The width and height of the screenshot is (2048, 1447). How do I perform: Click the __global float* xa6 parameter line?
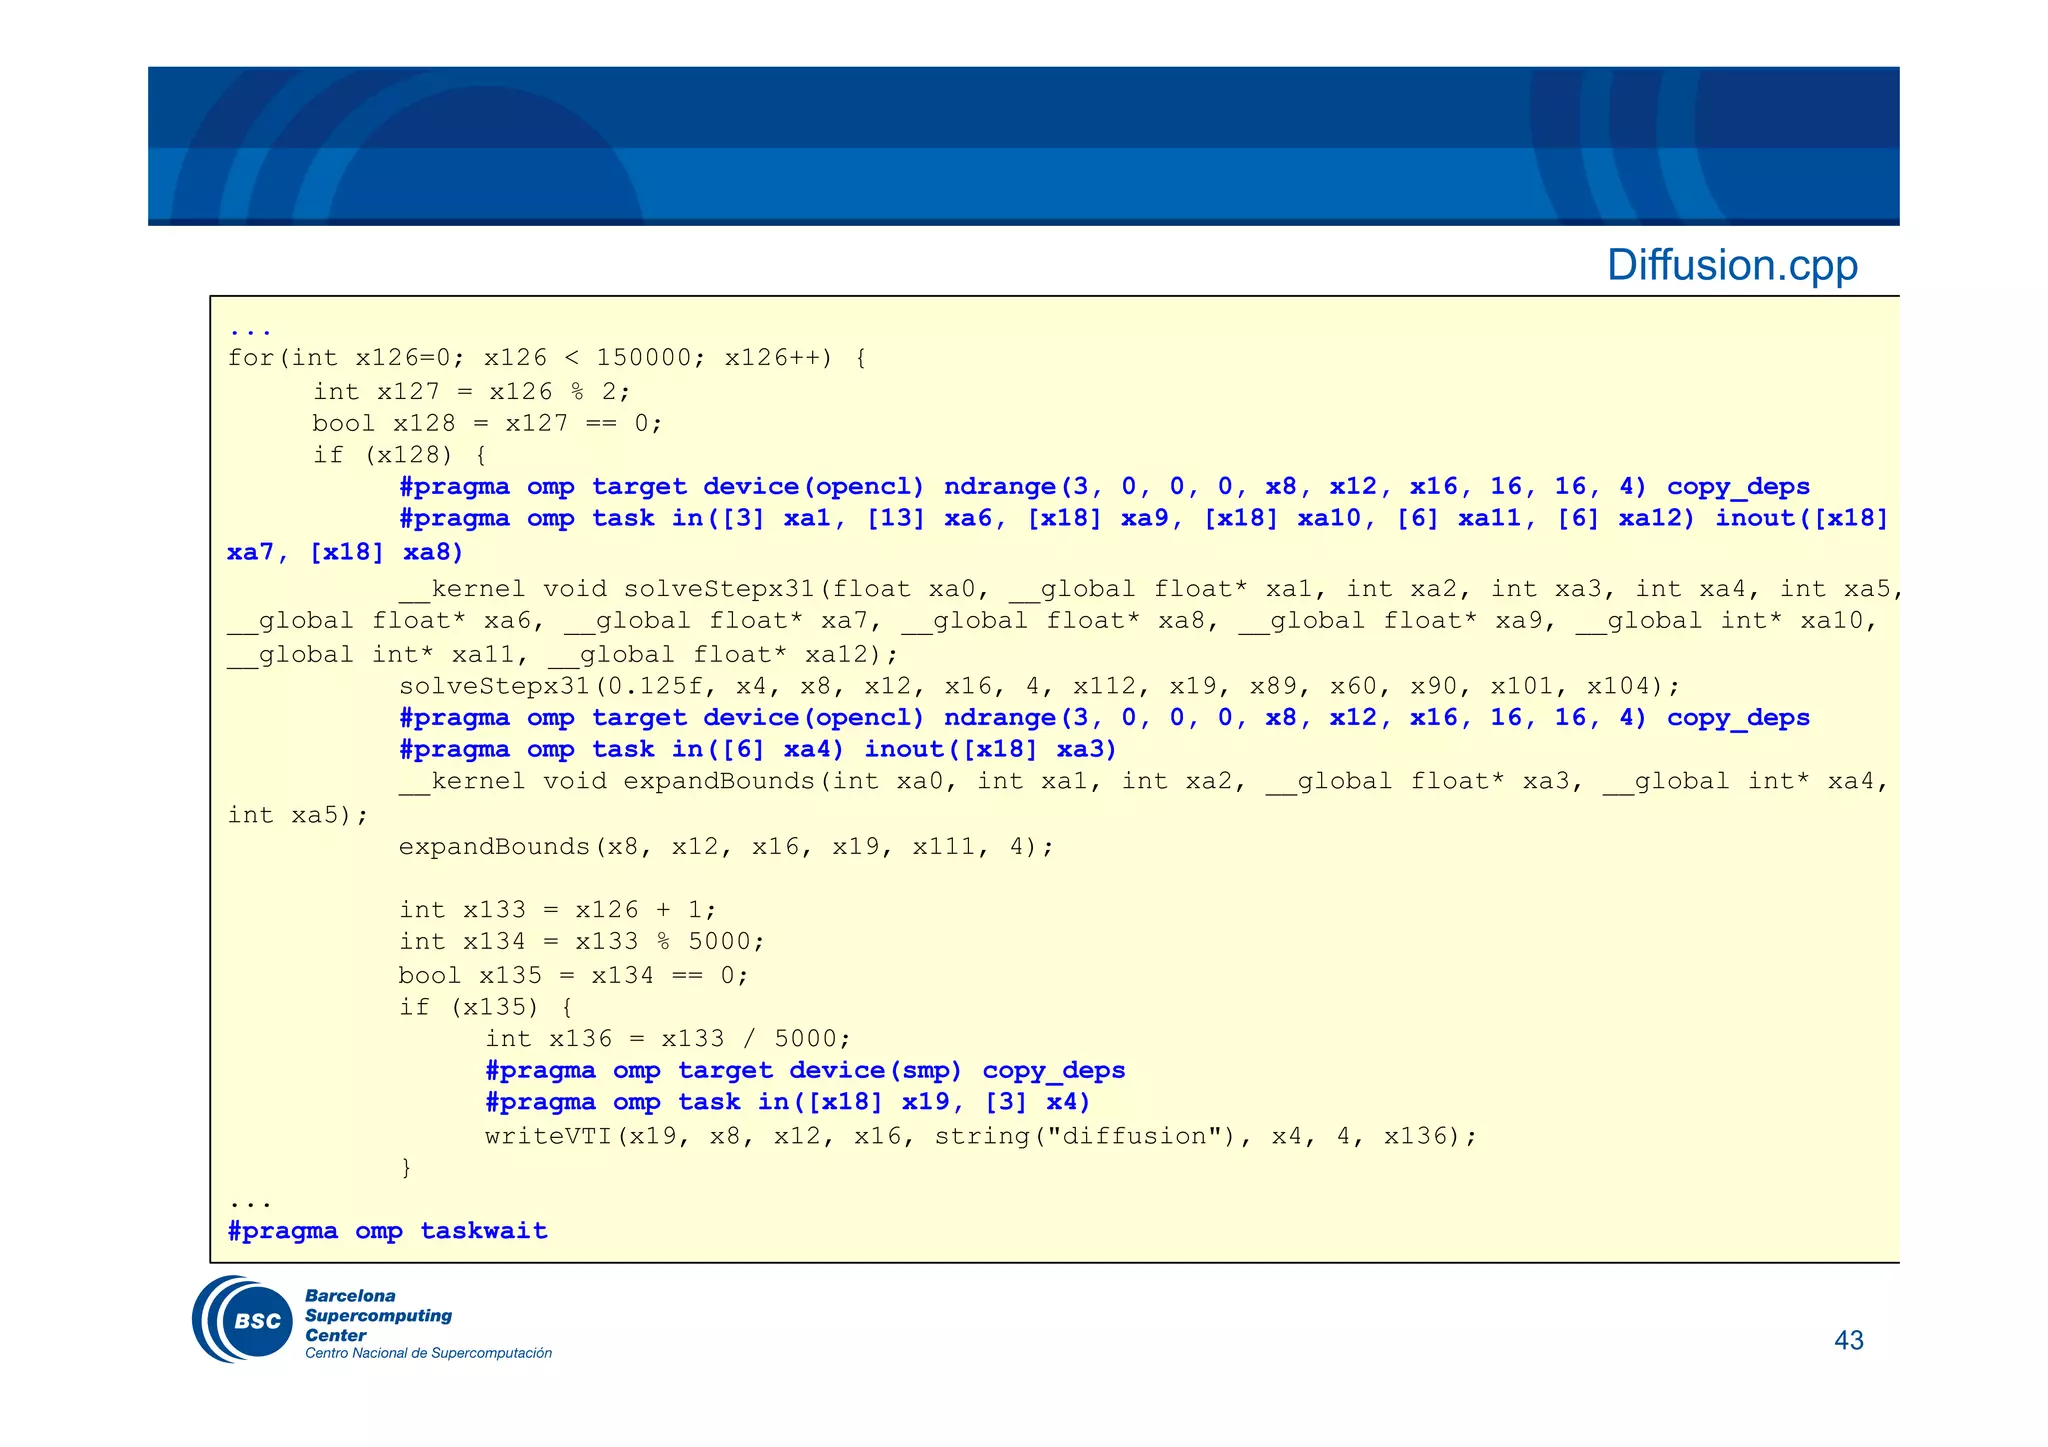pyautogui.click(x=1053, y=621)
